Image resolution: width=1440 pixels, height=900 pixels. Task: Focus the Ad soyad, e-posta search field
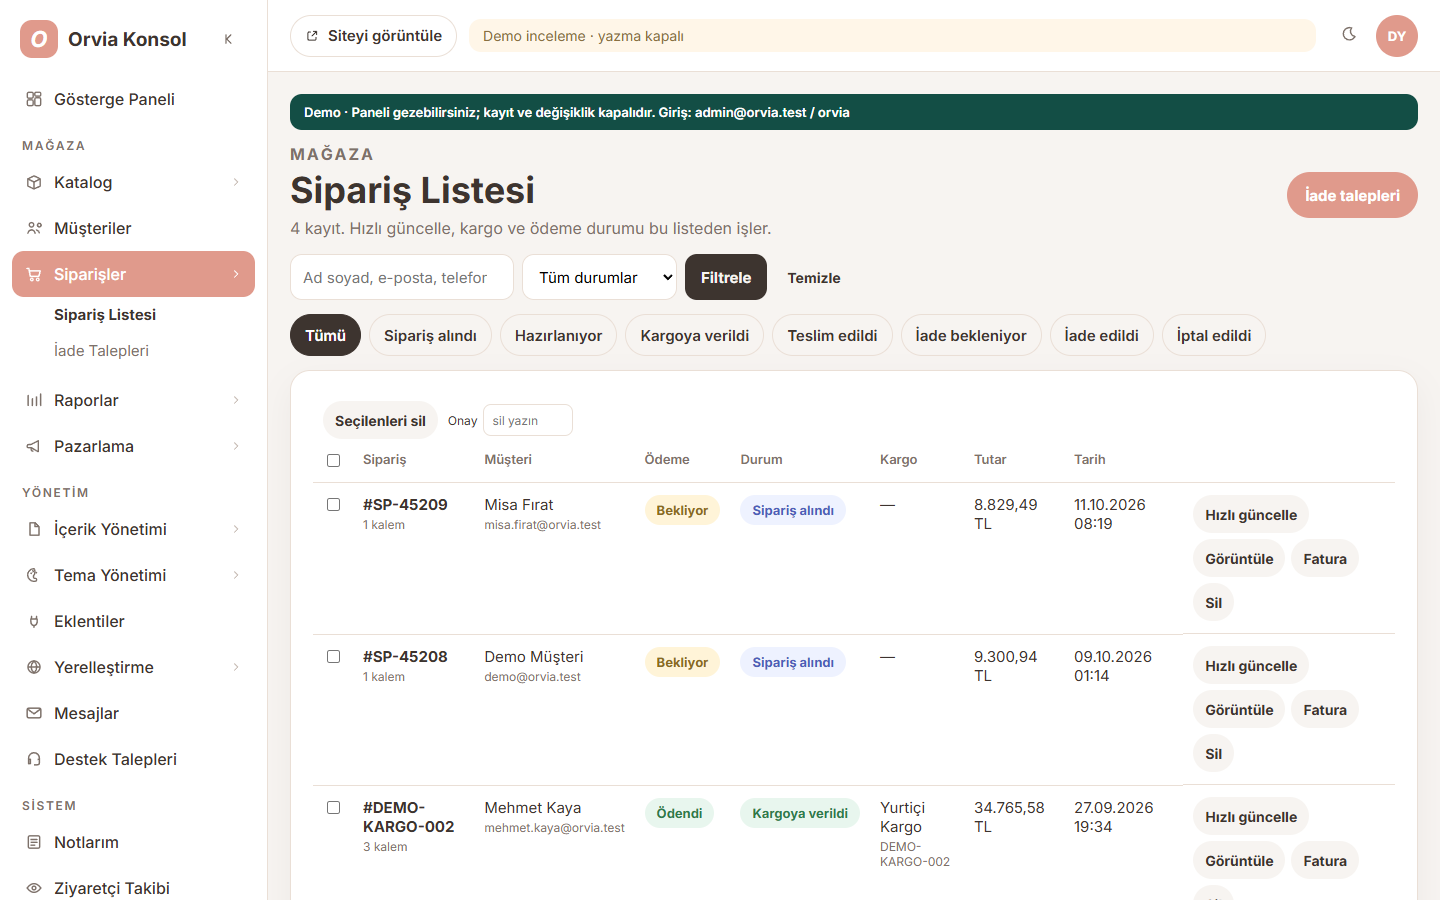click(402, 277)
